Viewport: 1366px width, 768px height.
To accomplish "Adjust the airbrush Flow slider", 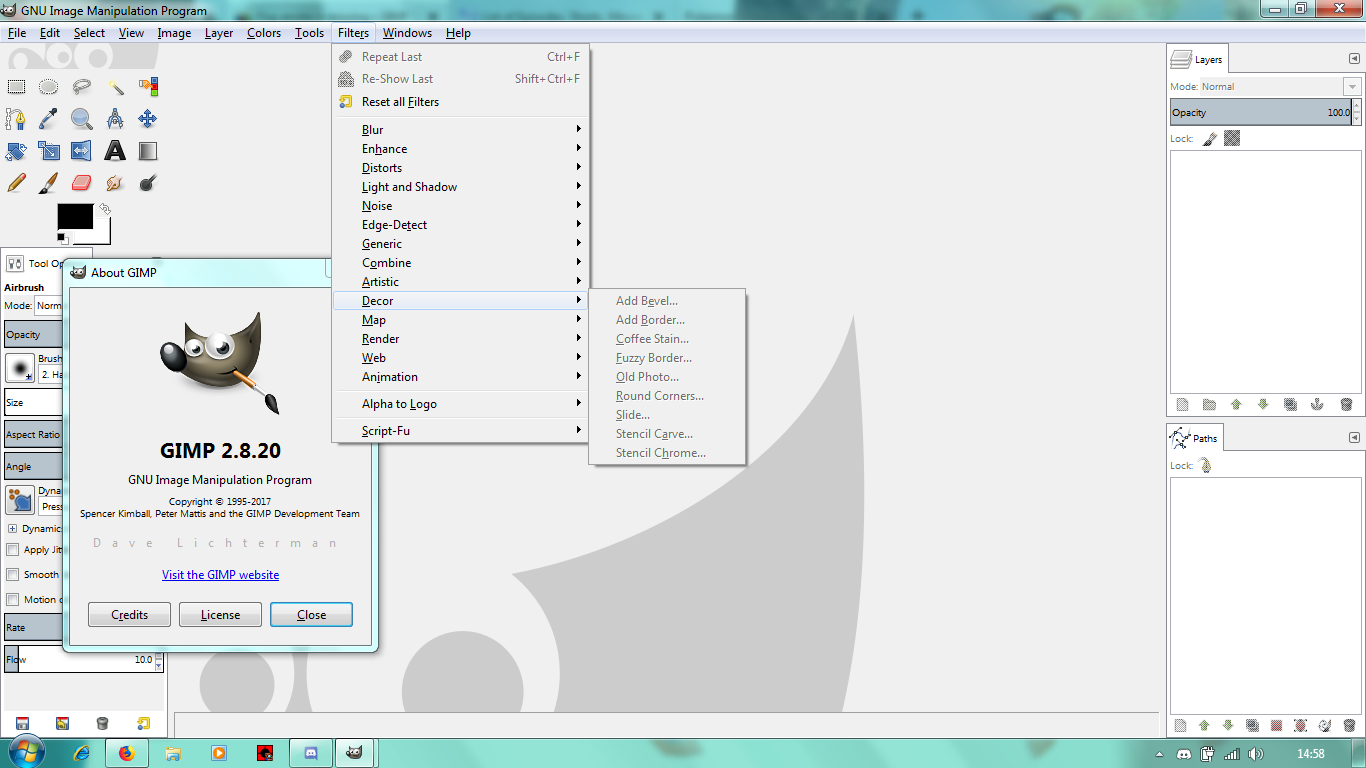I will [x=80, y=660].
